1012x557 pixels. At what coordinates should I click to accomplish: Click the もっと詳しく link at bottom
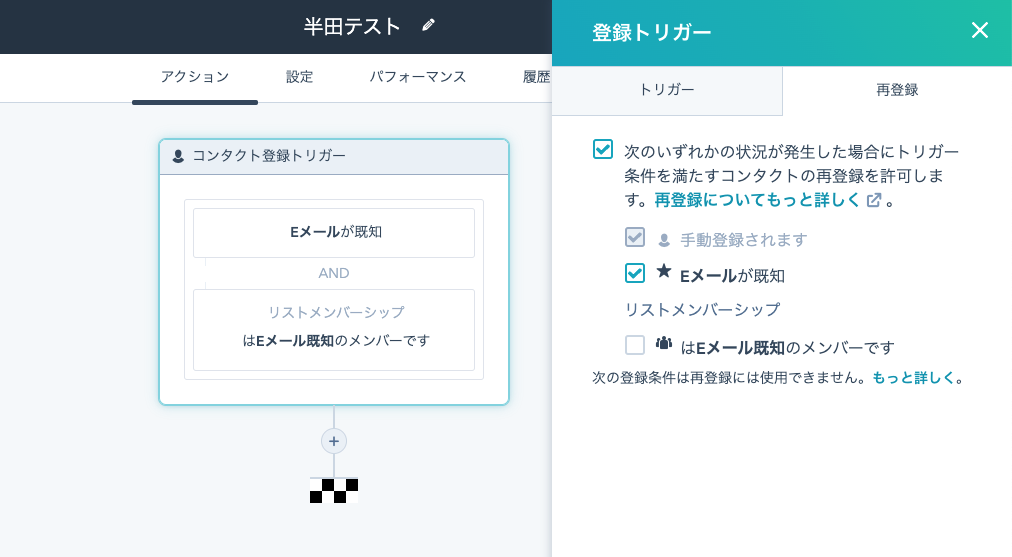coord(913,378)
